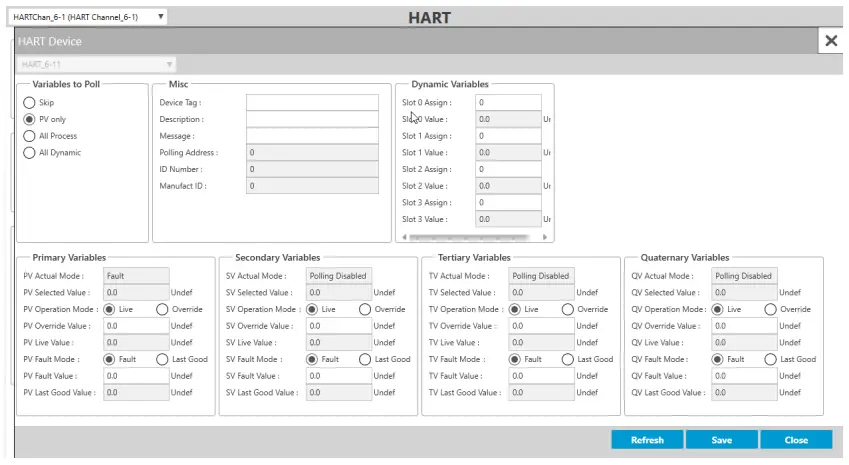
Task: Click the Refresh button
Action: tap(647, 440)
